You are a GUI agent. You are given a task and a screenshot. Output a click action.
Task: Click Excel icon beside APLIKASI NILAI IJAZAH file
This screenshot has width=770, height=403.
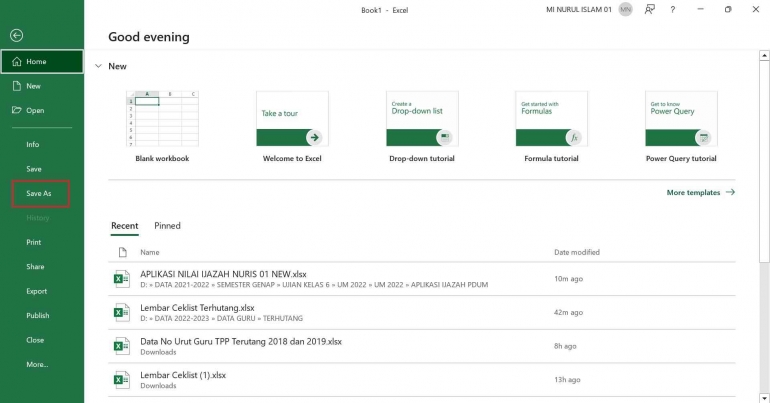pos(122,279)
